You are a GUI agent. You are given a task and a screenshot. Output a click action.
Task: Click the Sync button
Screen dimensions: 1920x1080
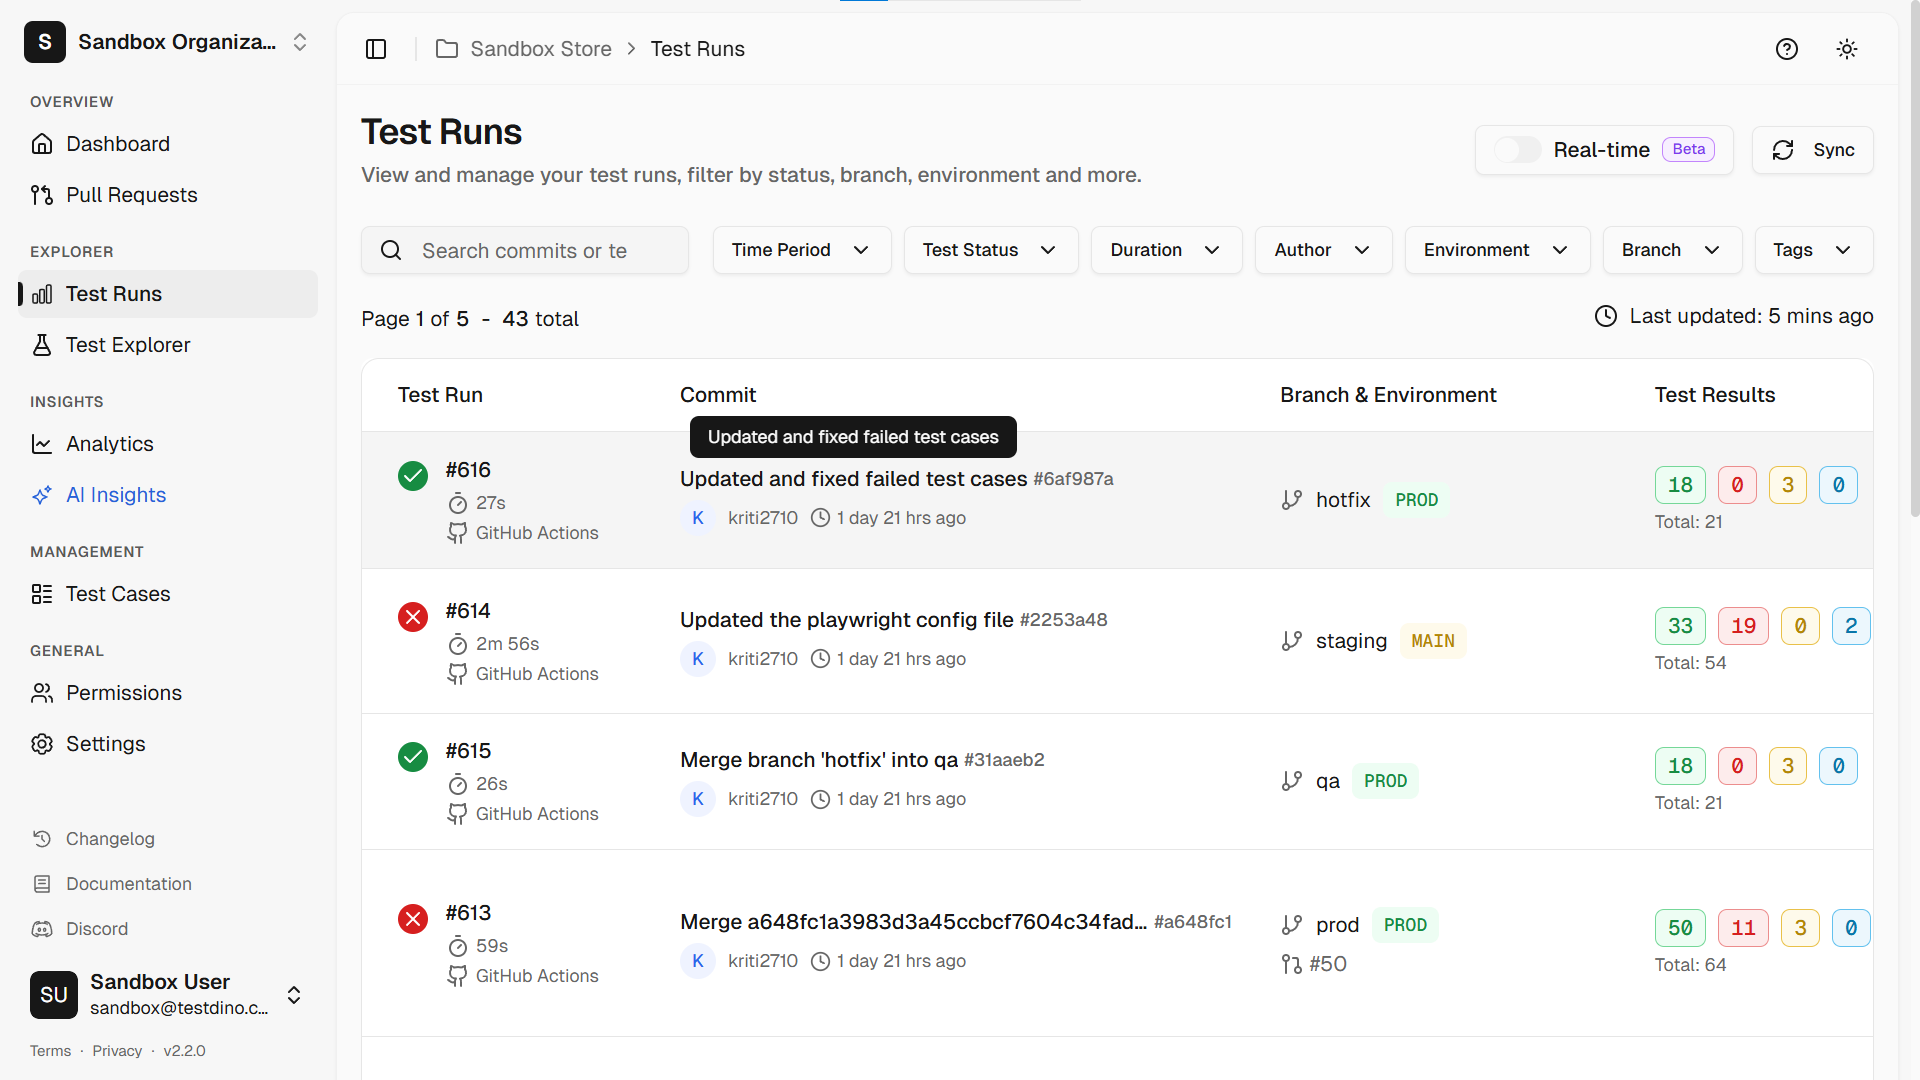[1812, 150]
